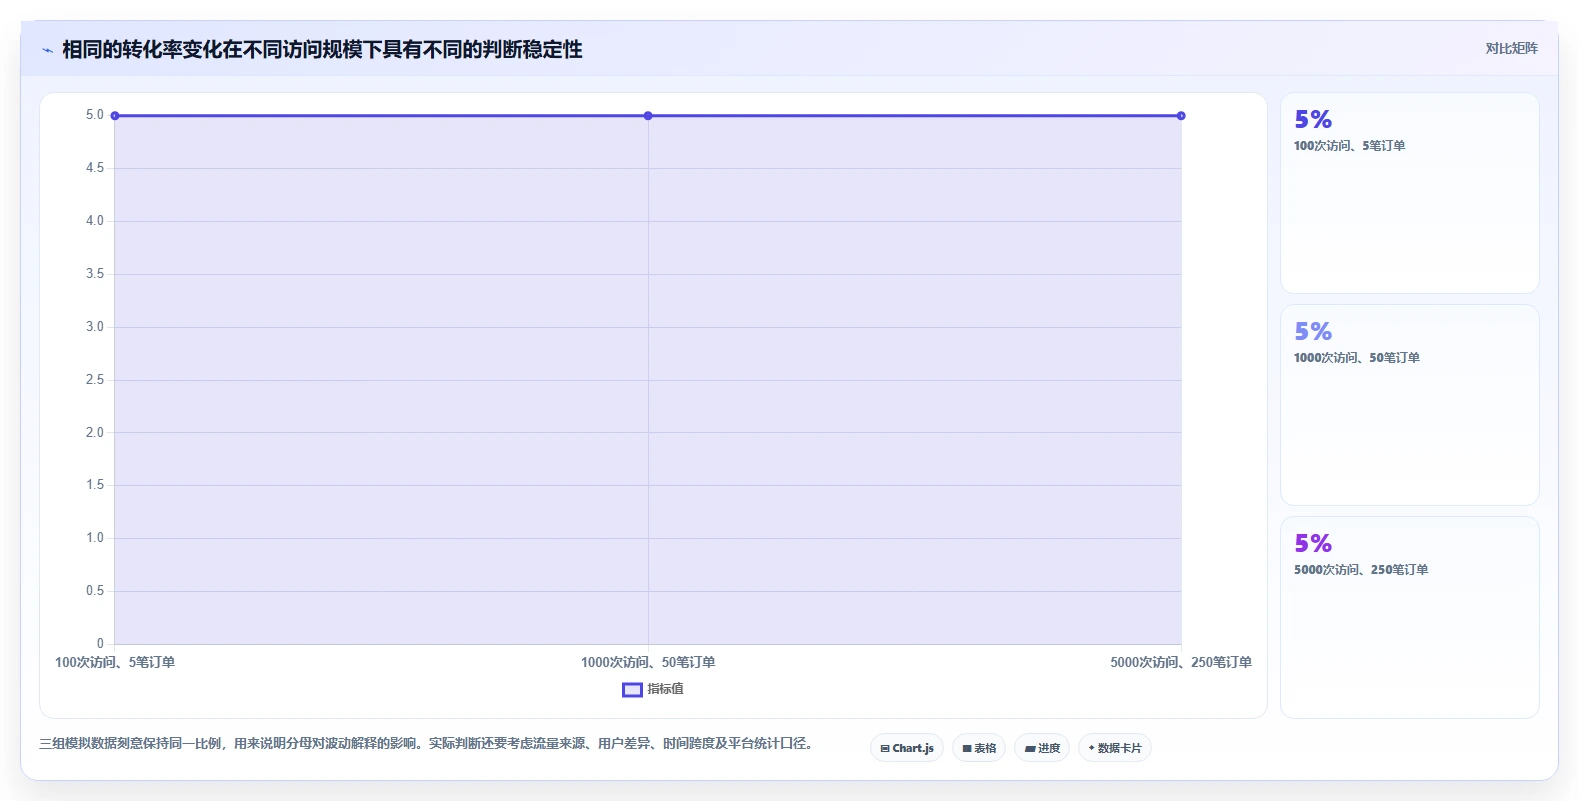Click the Chart.js tag pill
Viewport: 1579px width, 801px height.
907,748
